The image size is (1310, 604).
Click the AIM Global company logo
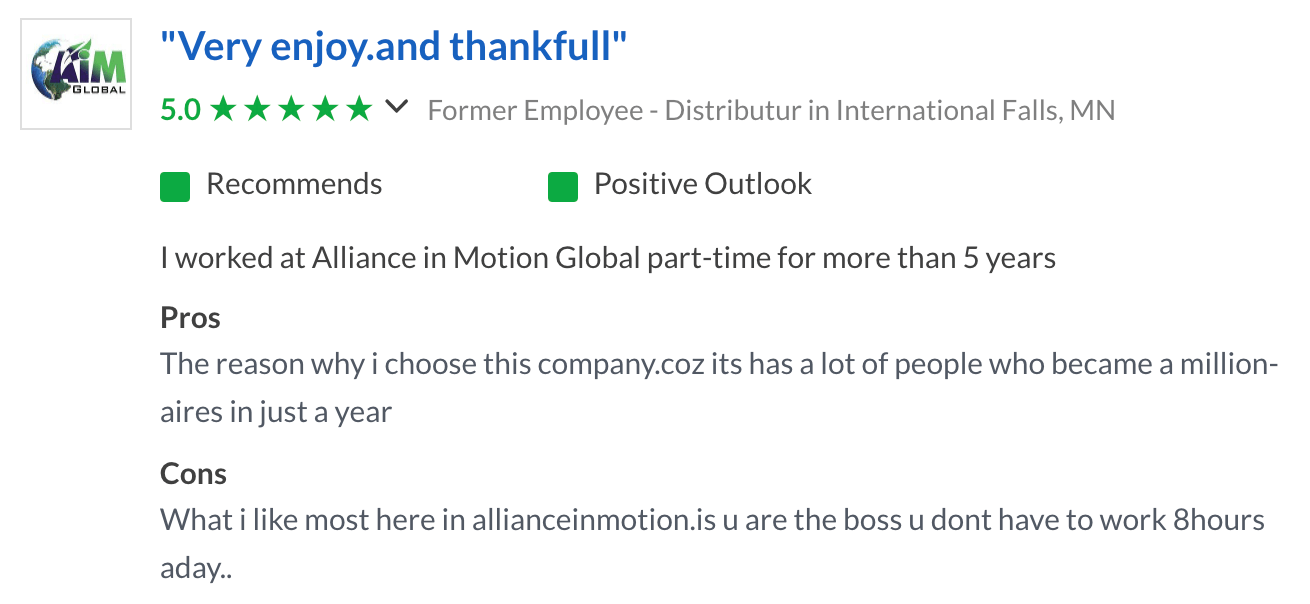[76, 74]
